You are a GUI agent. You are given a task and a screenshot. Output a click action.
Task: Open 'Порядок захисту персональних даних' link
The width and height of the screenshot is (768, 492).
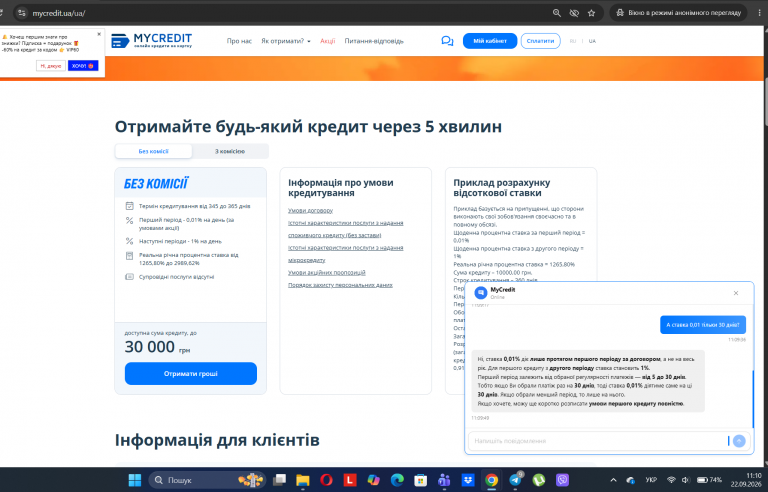(340, 285)
